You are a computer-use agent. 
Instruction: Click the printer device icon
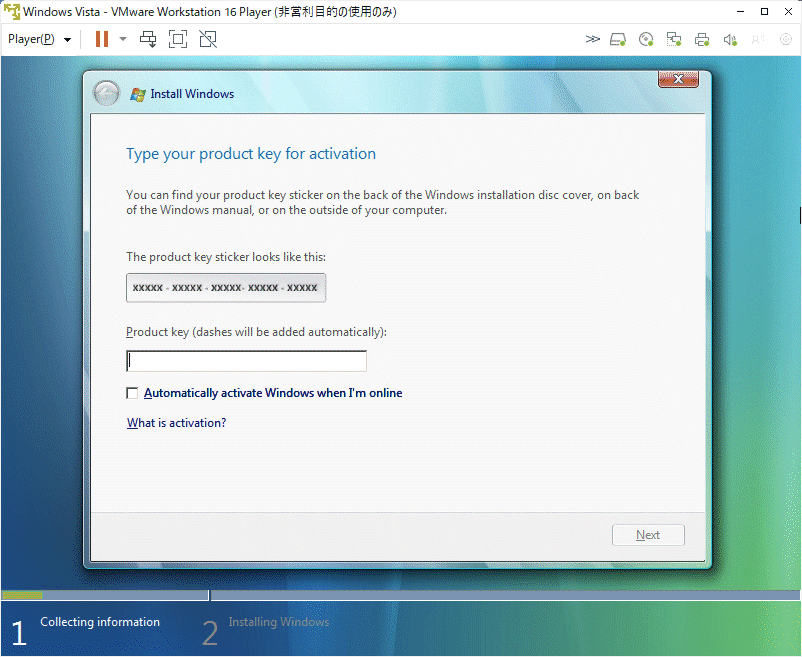702,39
